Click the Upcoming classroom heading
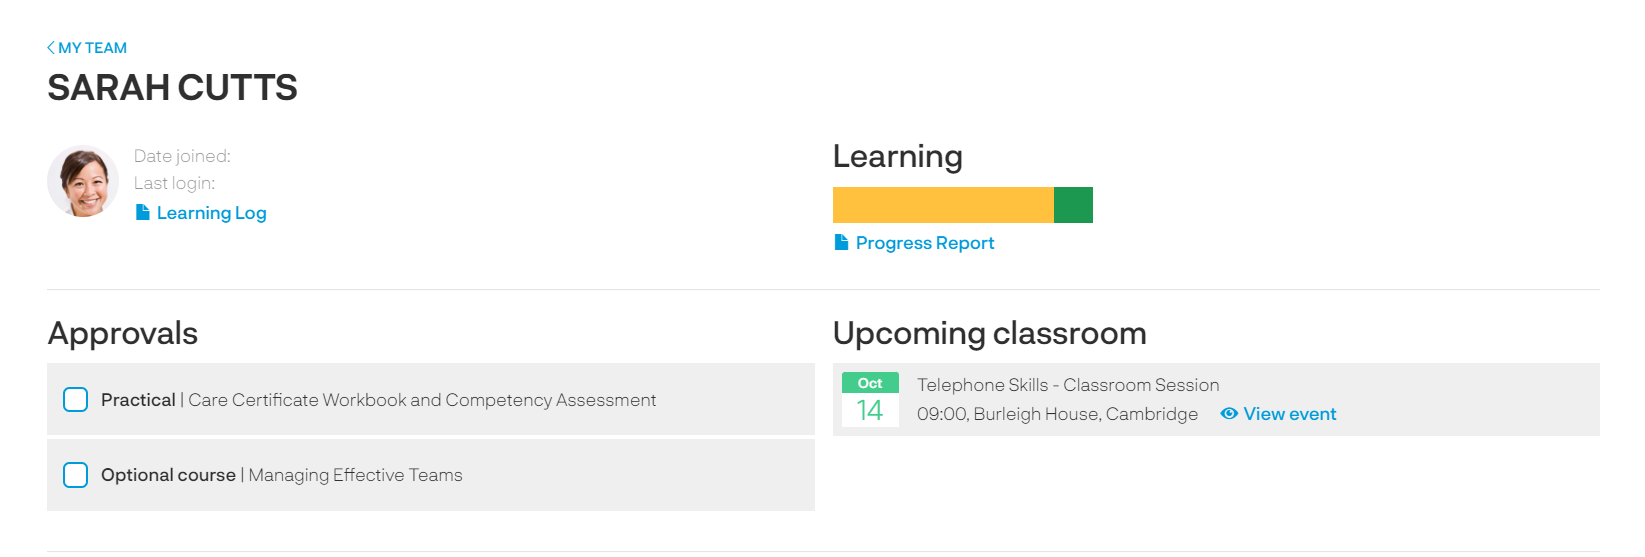Viewport: 1645px width, 557px height. click(990, 332)
